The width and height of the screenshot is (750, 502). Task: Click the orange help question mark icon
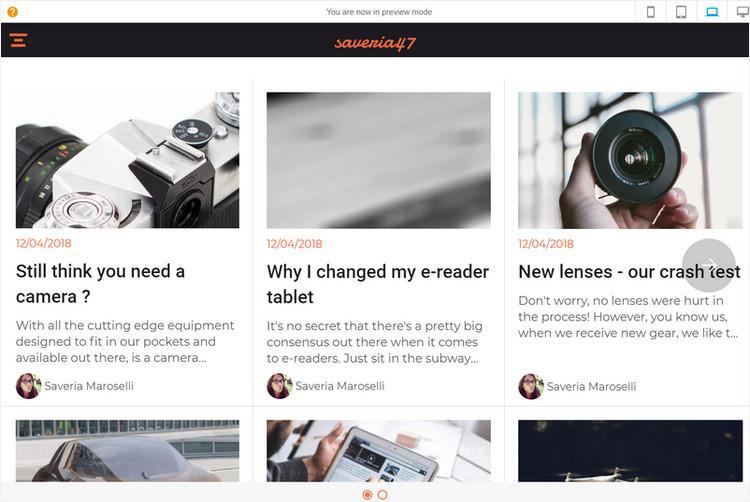pos(12,12)
